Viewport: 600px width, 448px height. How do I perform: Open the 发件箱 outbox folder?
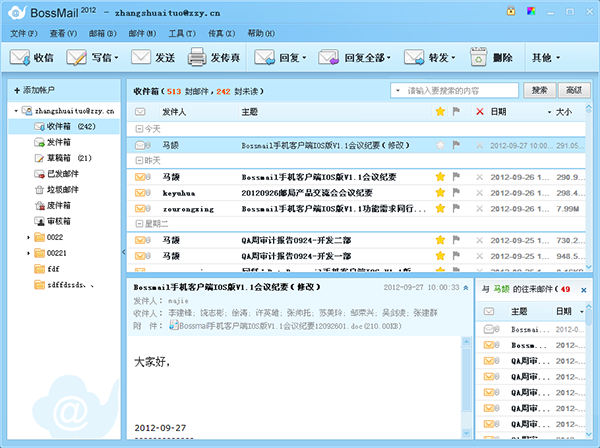[52, 142]
